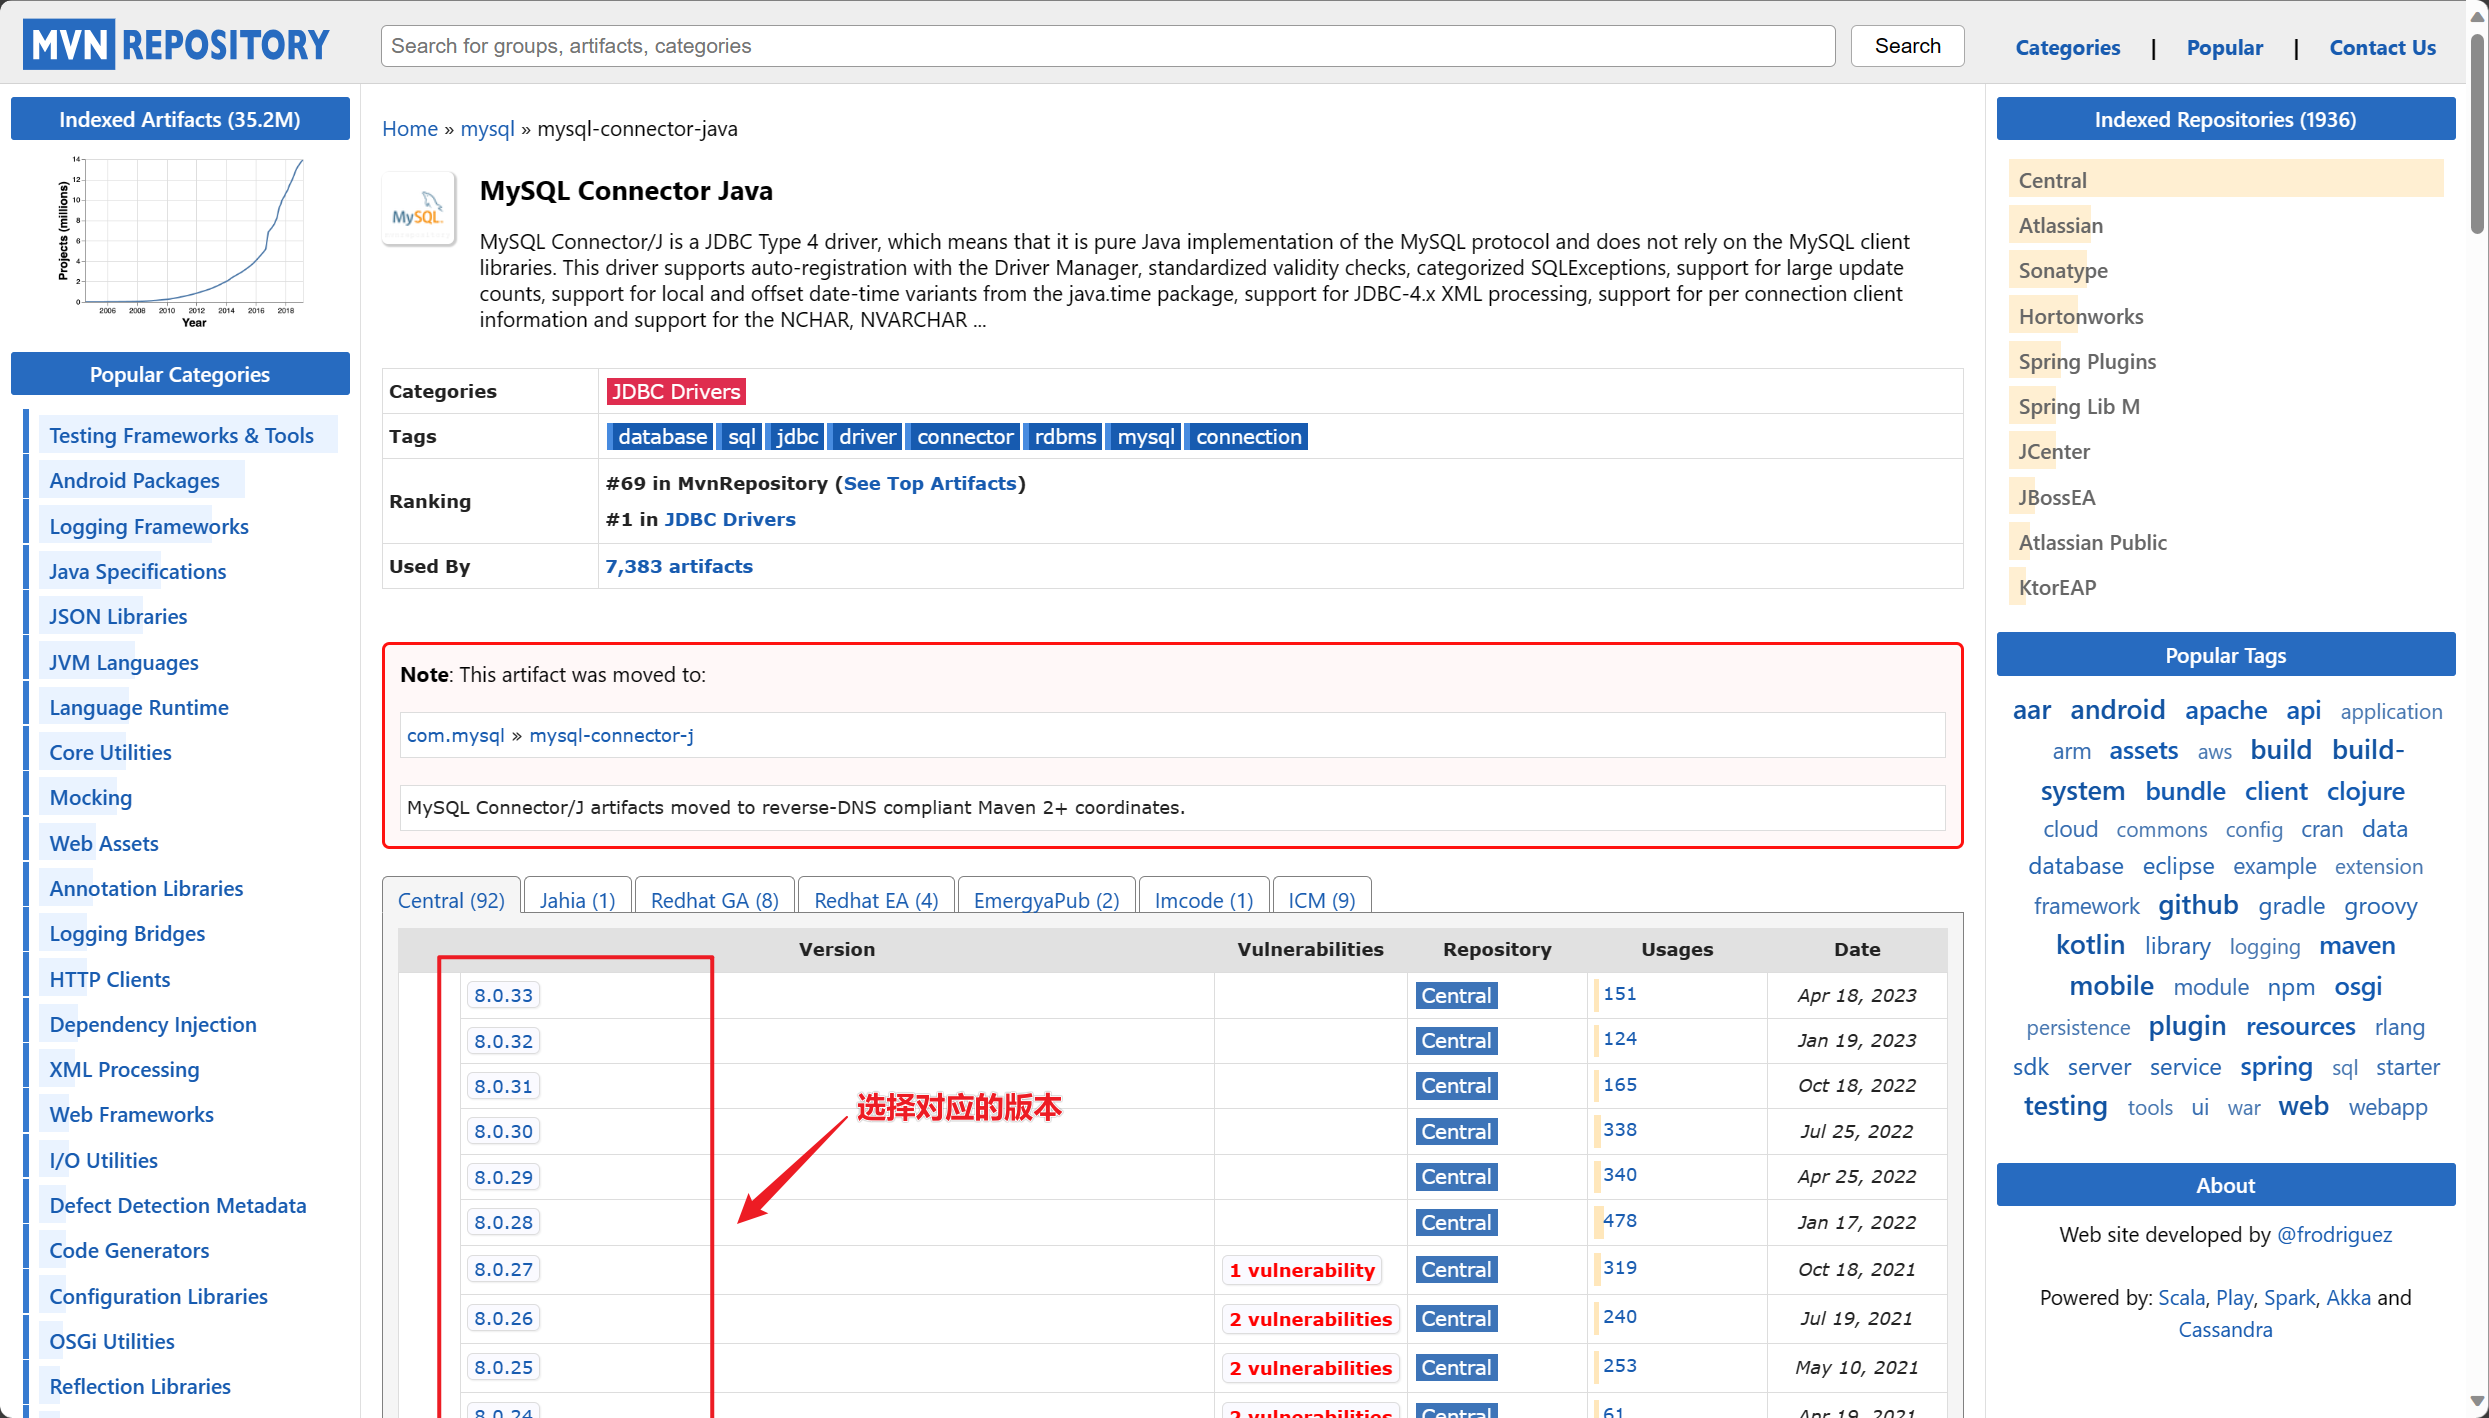This screenshot has height=1418, width=2489.
Task: Switch to the EmergyaPub (2) tab
Action: click(1046, 900)
